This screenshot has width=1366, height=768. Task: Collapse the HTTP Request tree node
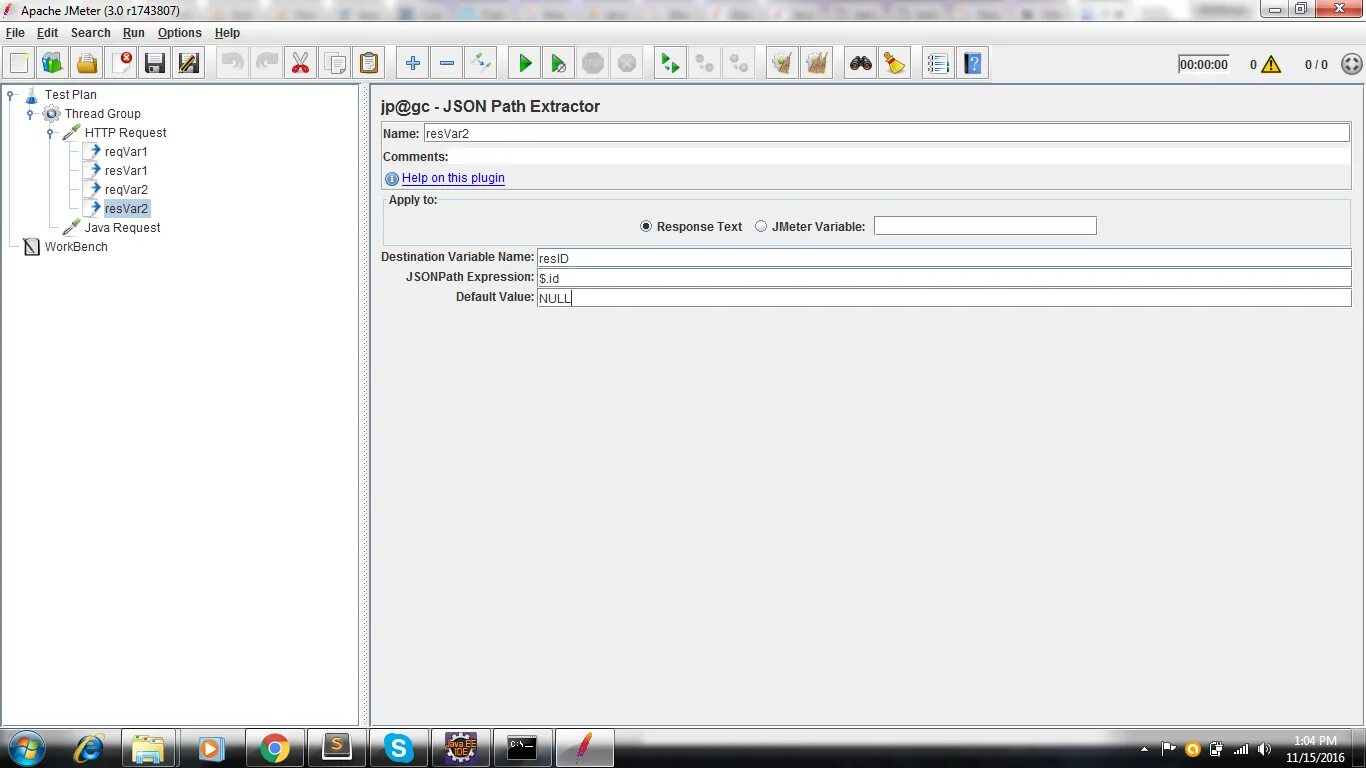pos(51,133)
